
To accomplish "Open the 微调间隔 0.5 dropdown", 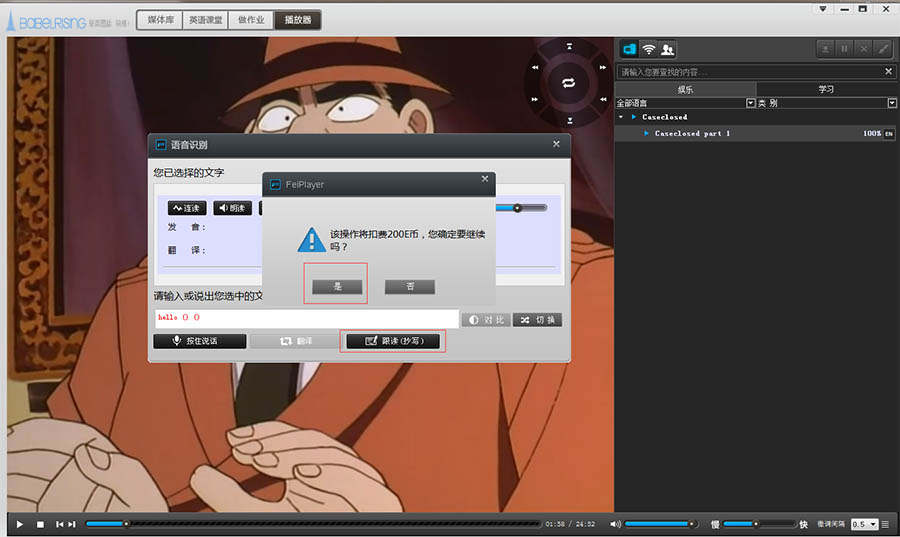I will pyautogui.click(x=864, y=524).
